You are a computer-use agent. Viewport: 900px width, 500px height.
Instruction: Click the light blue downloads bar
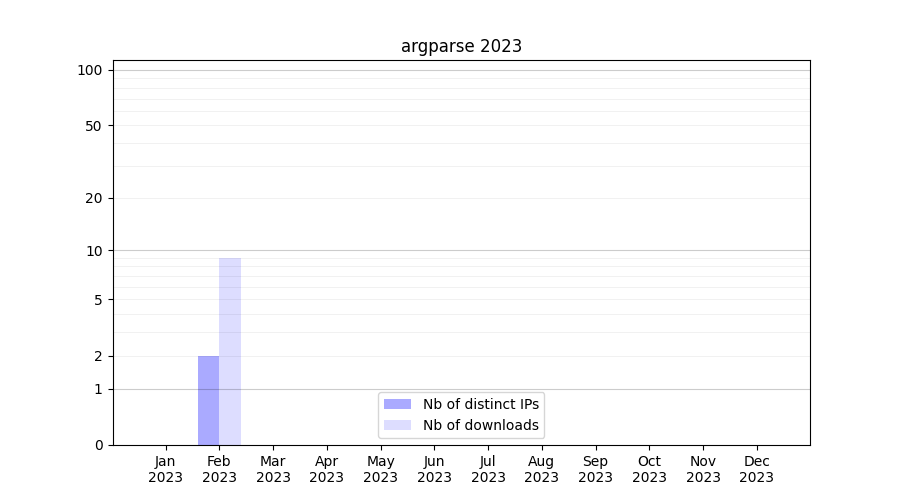click(x=230, y=351)
